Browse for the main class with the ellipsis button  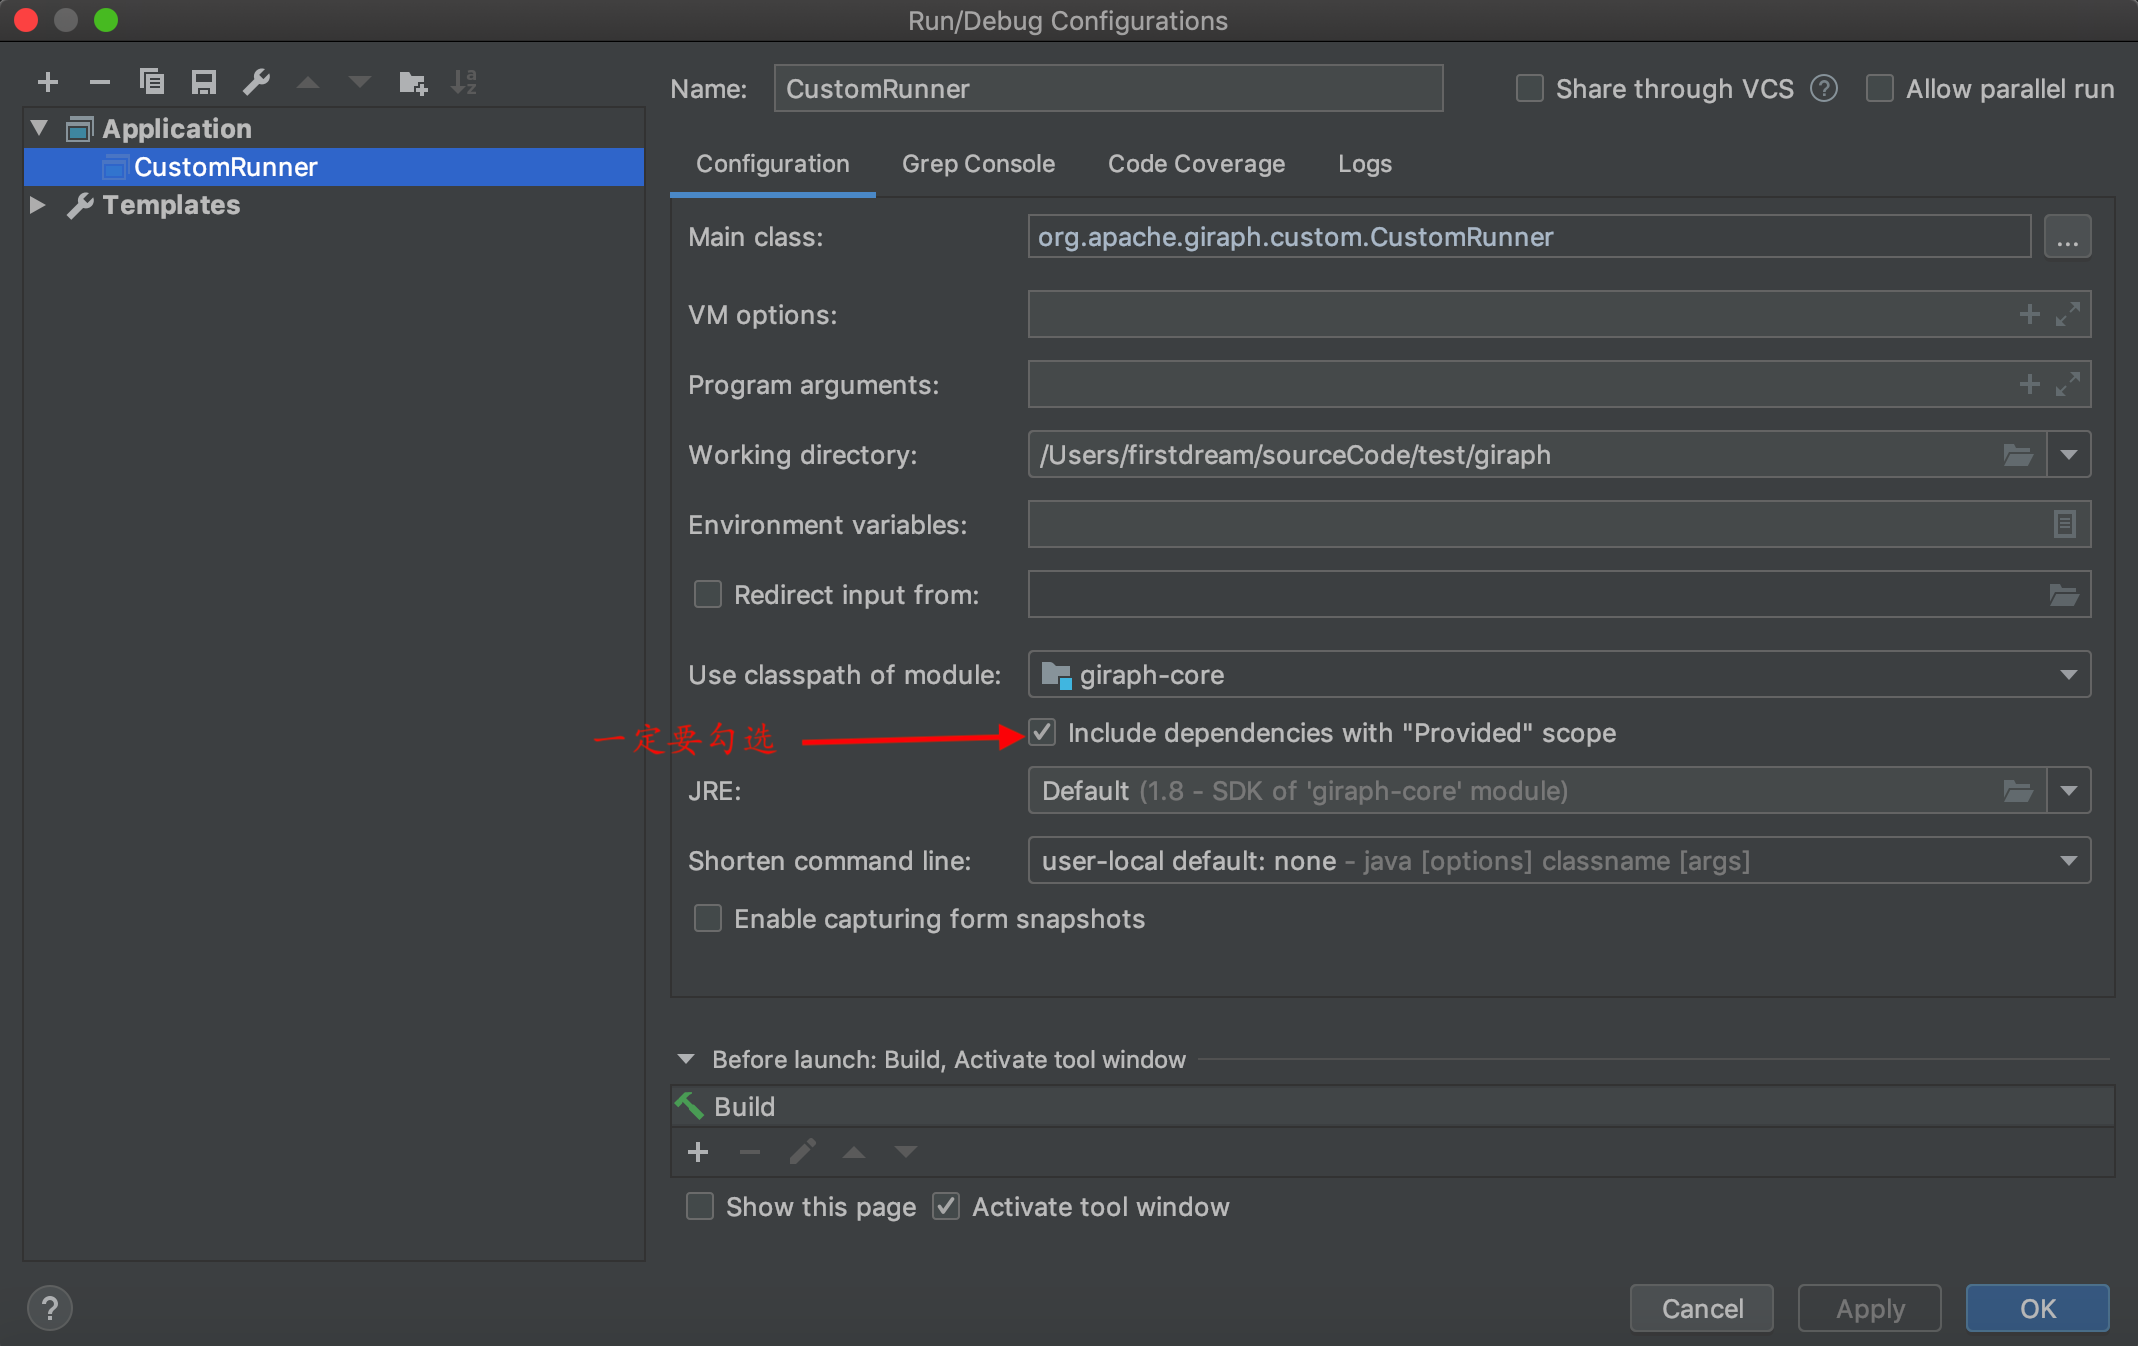click(x=2067, y=238)
